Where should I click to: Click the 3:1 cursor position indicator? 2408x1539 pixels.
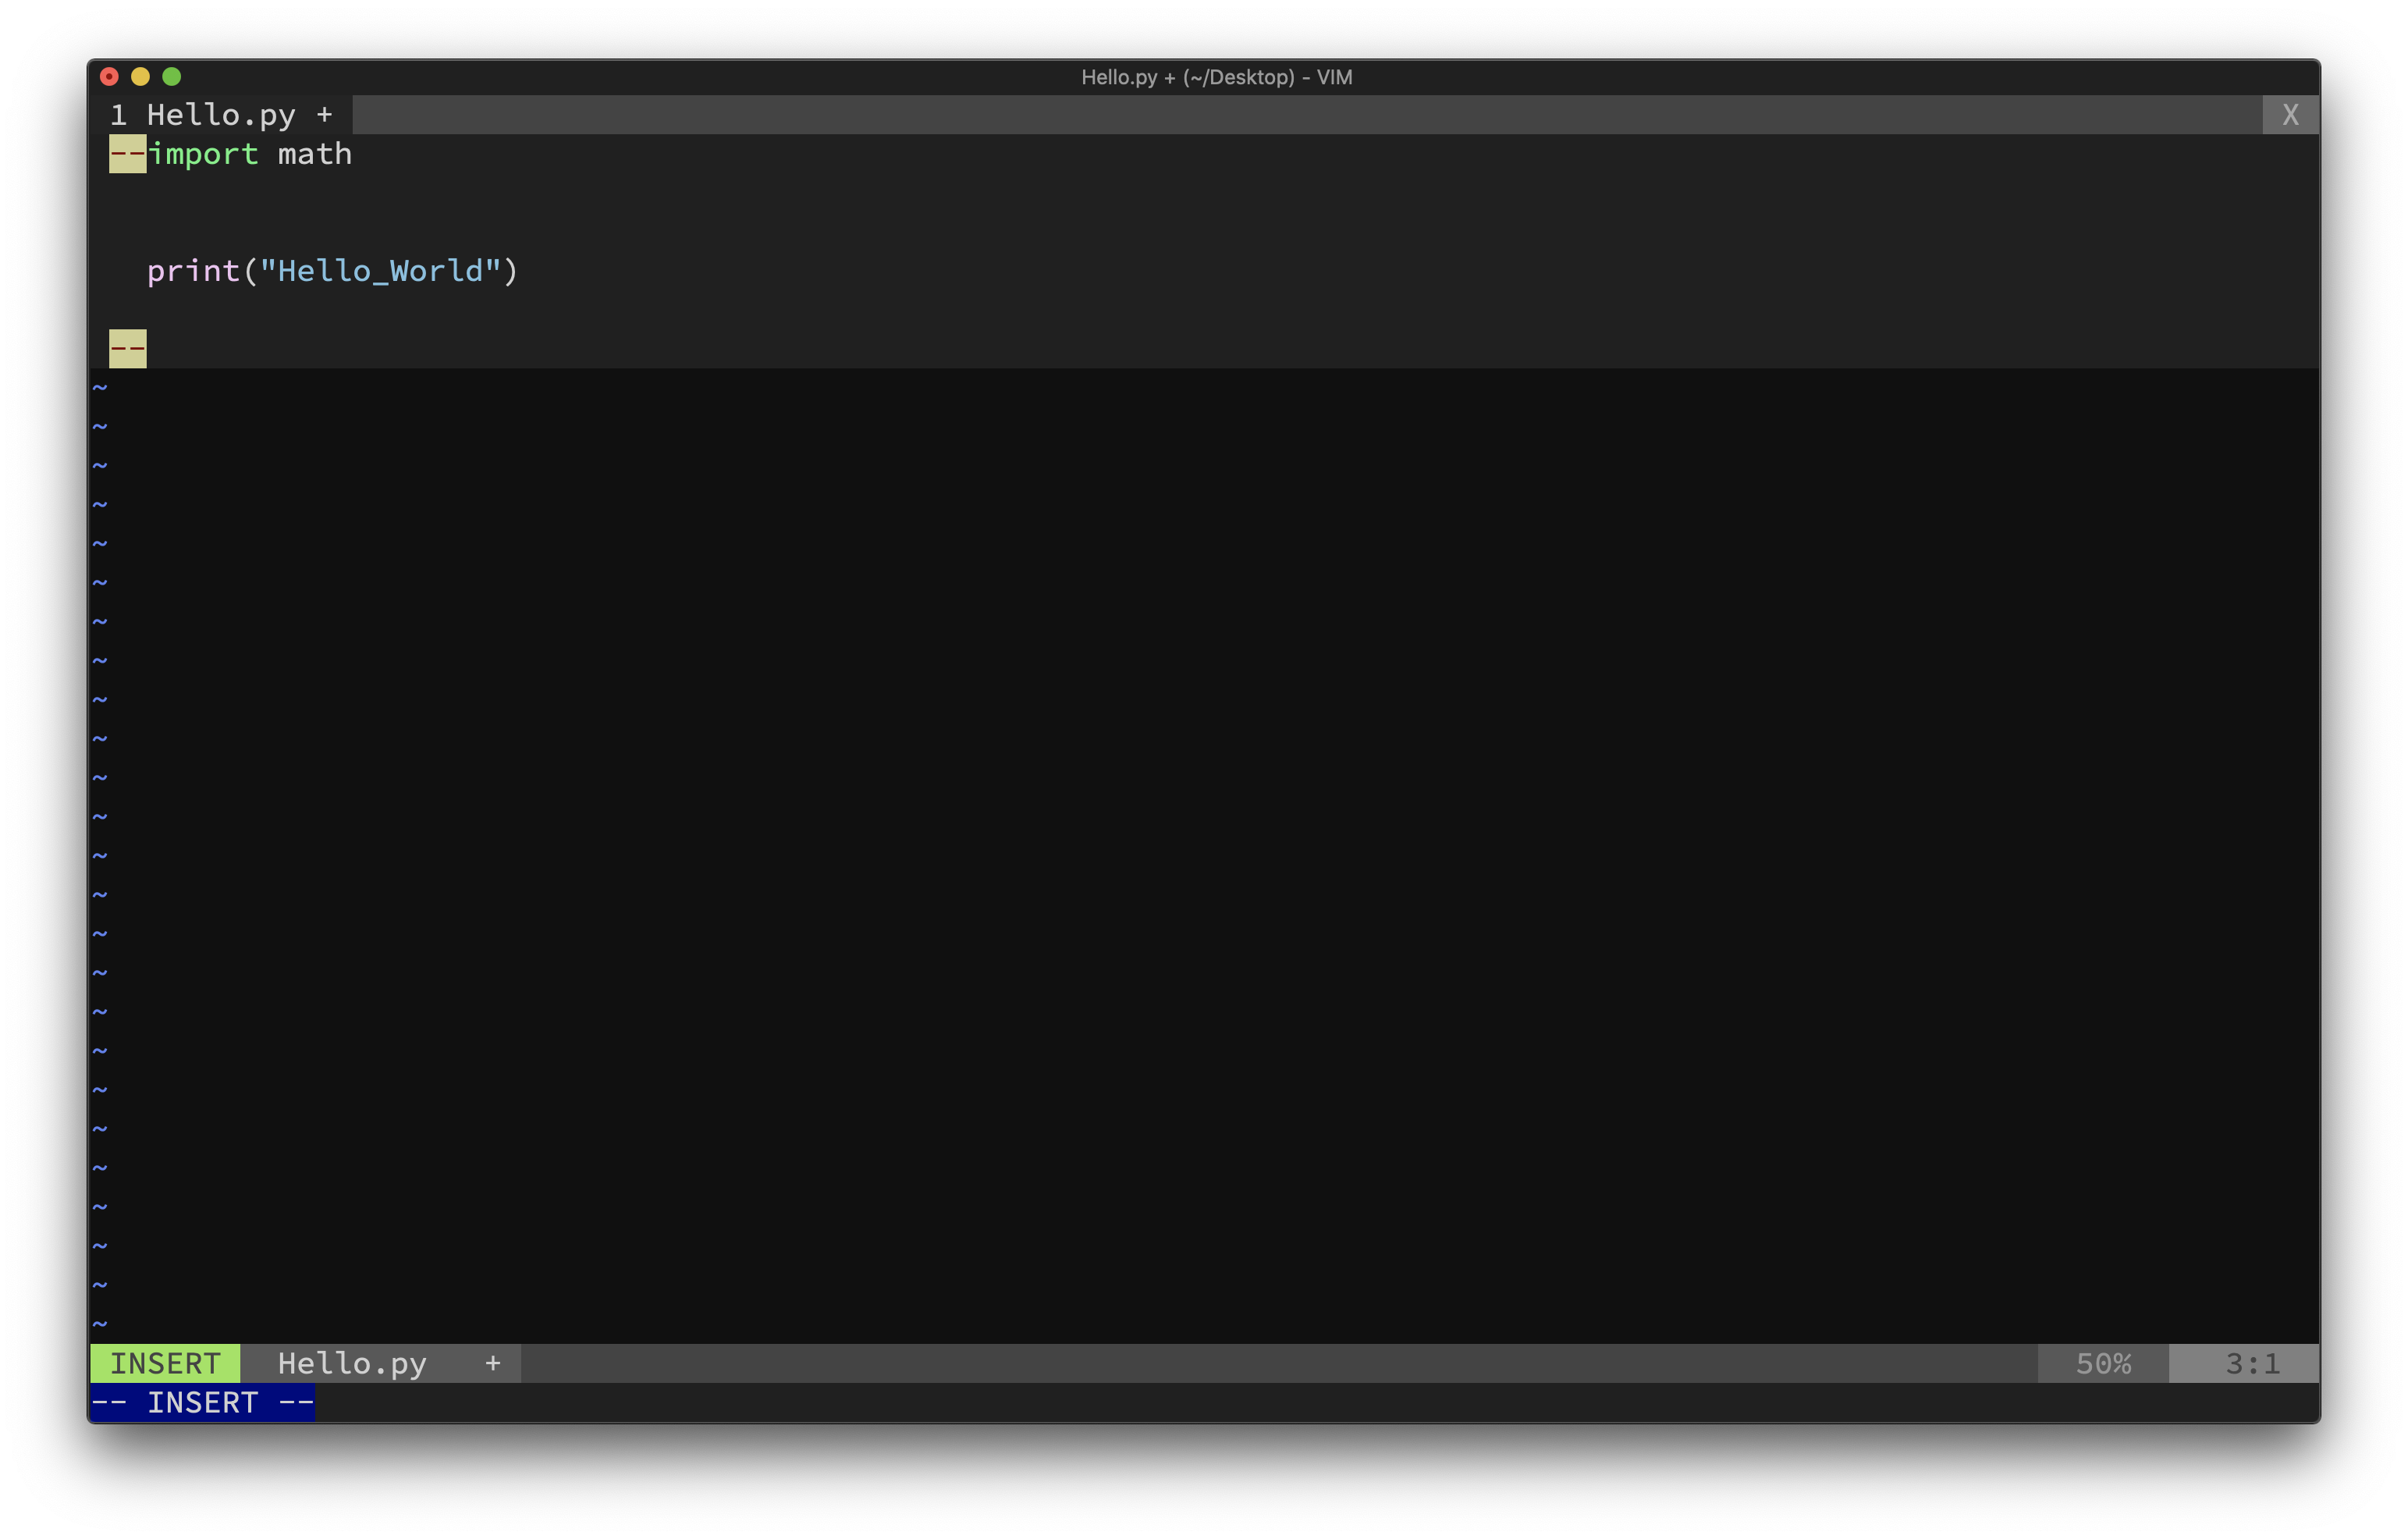(x=2252, y=1363)
